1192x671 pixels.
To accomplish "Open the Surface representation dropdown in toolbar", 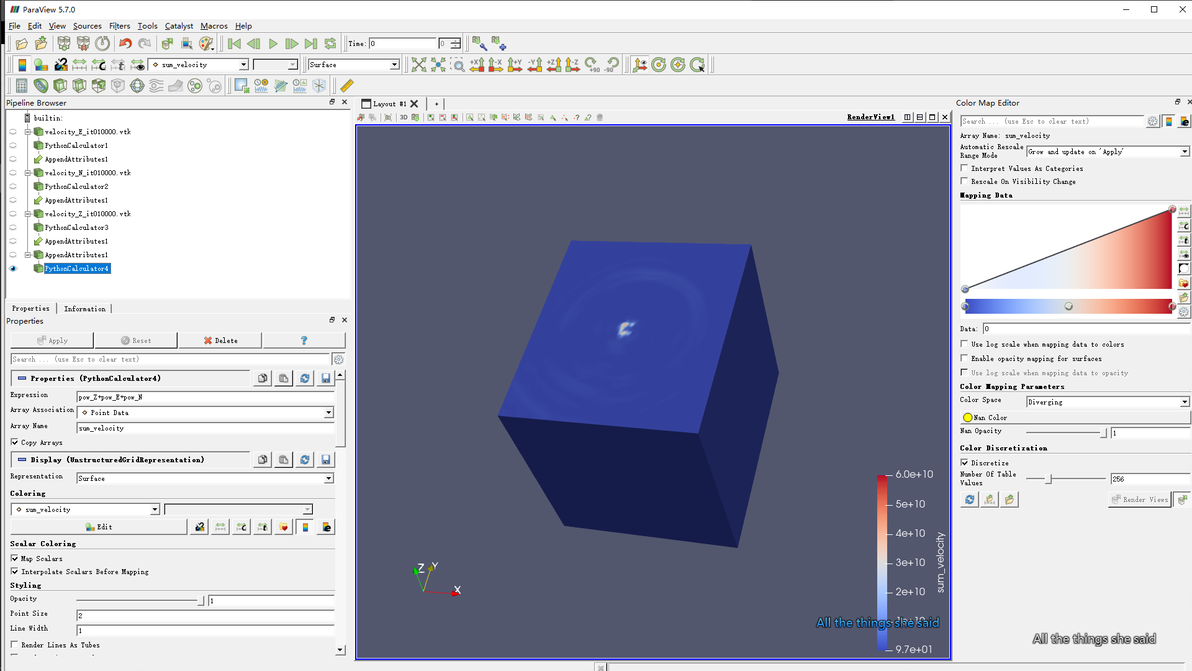I will 353,65.
